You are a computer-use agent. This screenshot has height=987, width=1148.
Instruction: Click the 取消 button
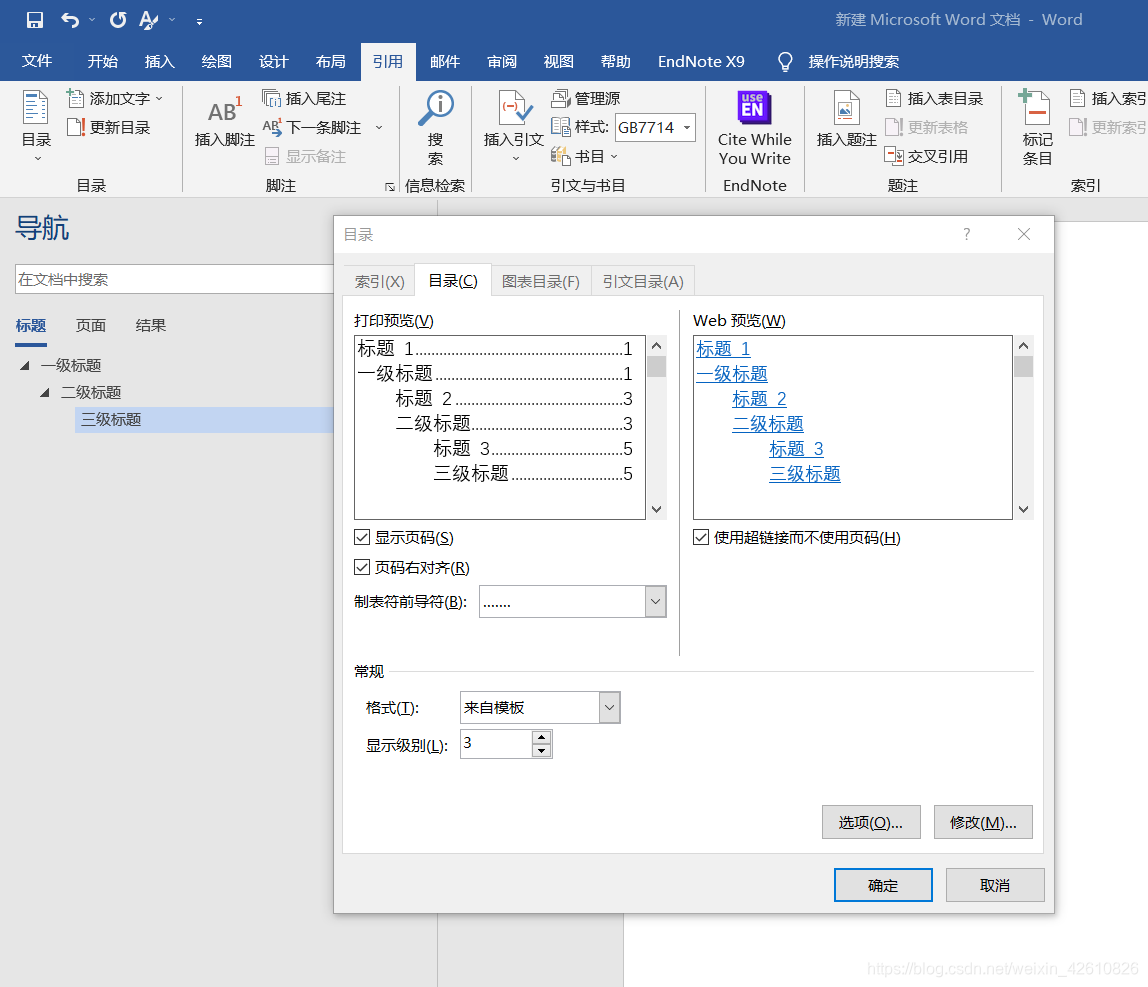[994, 885]
